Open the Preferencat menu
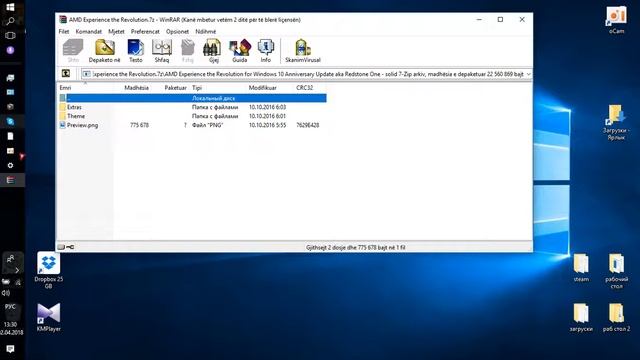The height and width of the screenshot is (360, 640). (x=145, y=31)
